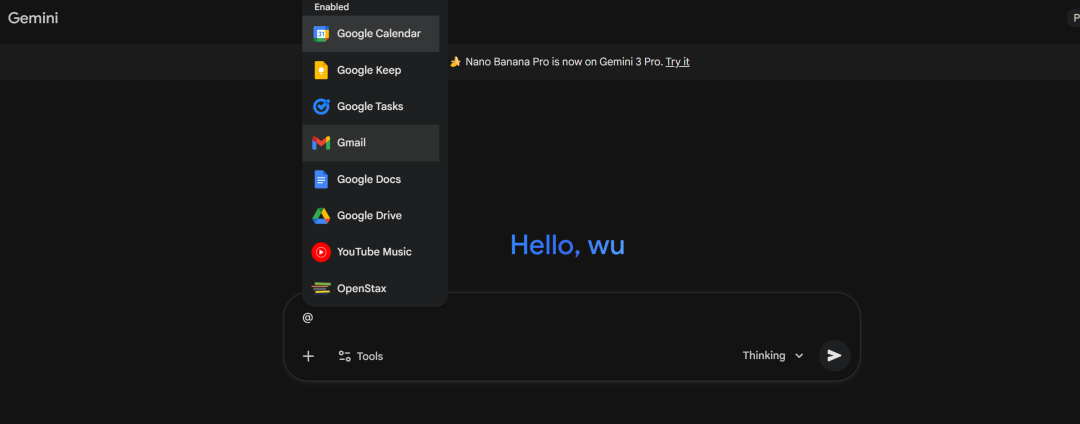1080x424 pixels.
Task: Expand the Thinking chevron arrow
Action: 799,356
